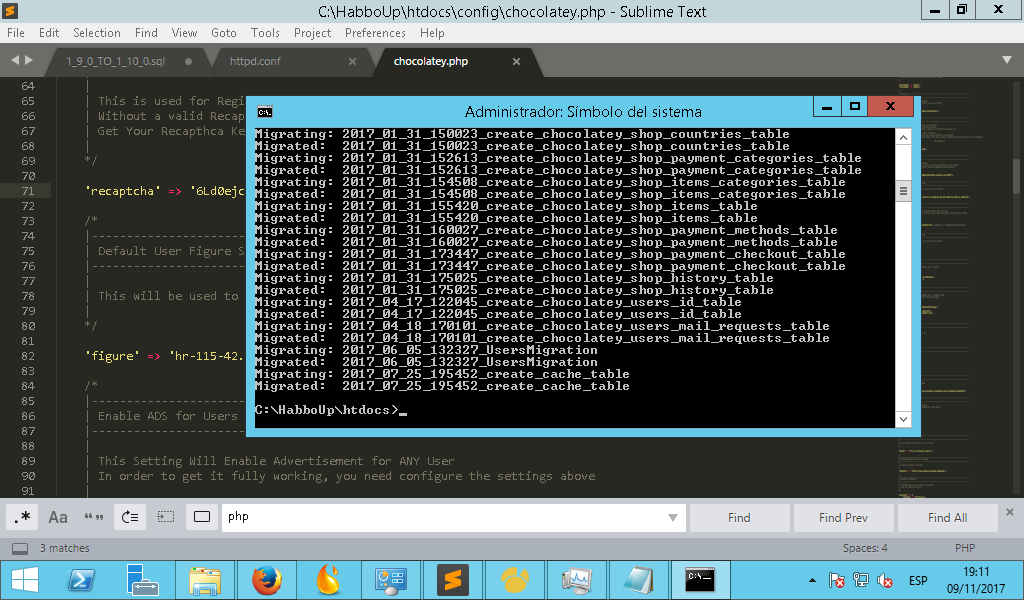Click the Find Prev button
1024x600 pixels.
[843, 517]
